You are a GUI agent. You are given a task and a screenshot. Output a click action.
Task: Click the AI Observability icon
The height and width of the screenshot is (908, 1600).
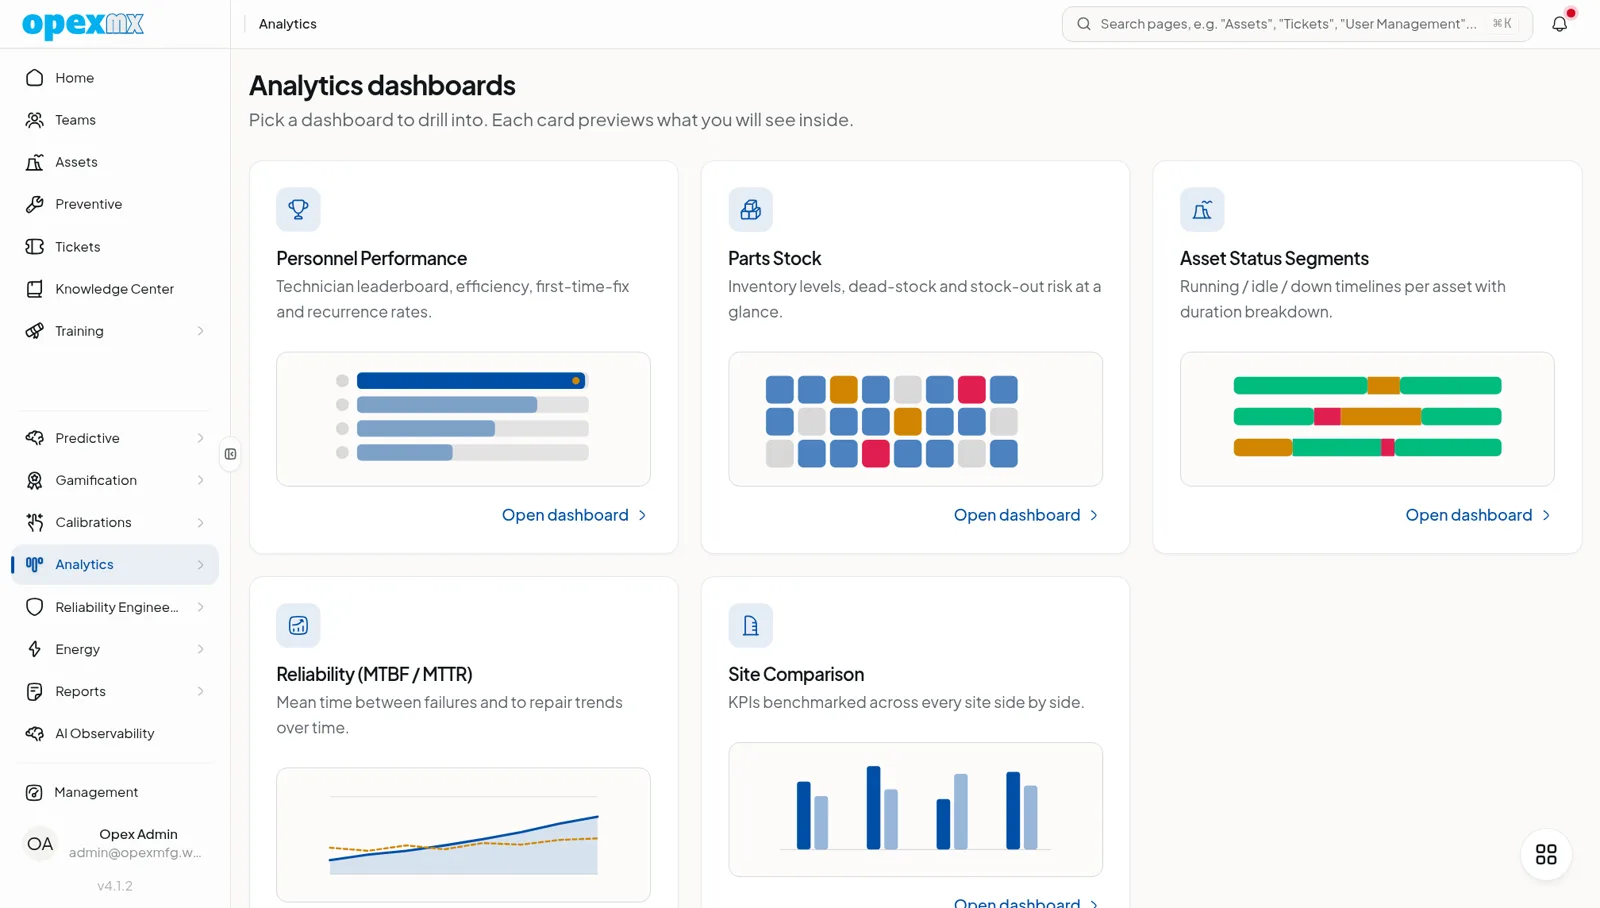[x=35, y=733]
